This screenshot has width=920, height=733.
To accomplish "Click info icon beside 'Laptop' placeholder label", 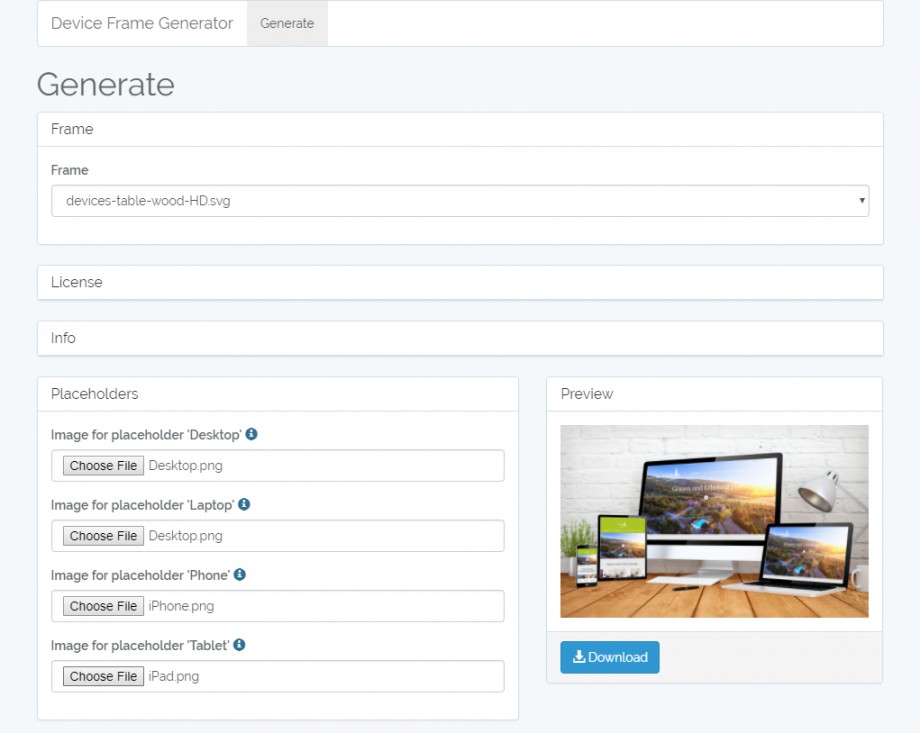I will (244, 504).
